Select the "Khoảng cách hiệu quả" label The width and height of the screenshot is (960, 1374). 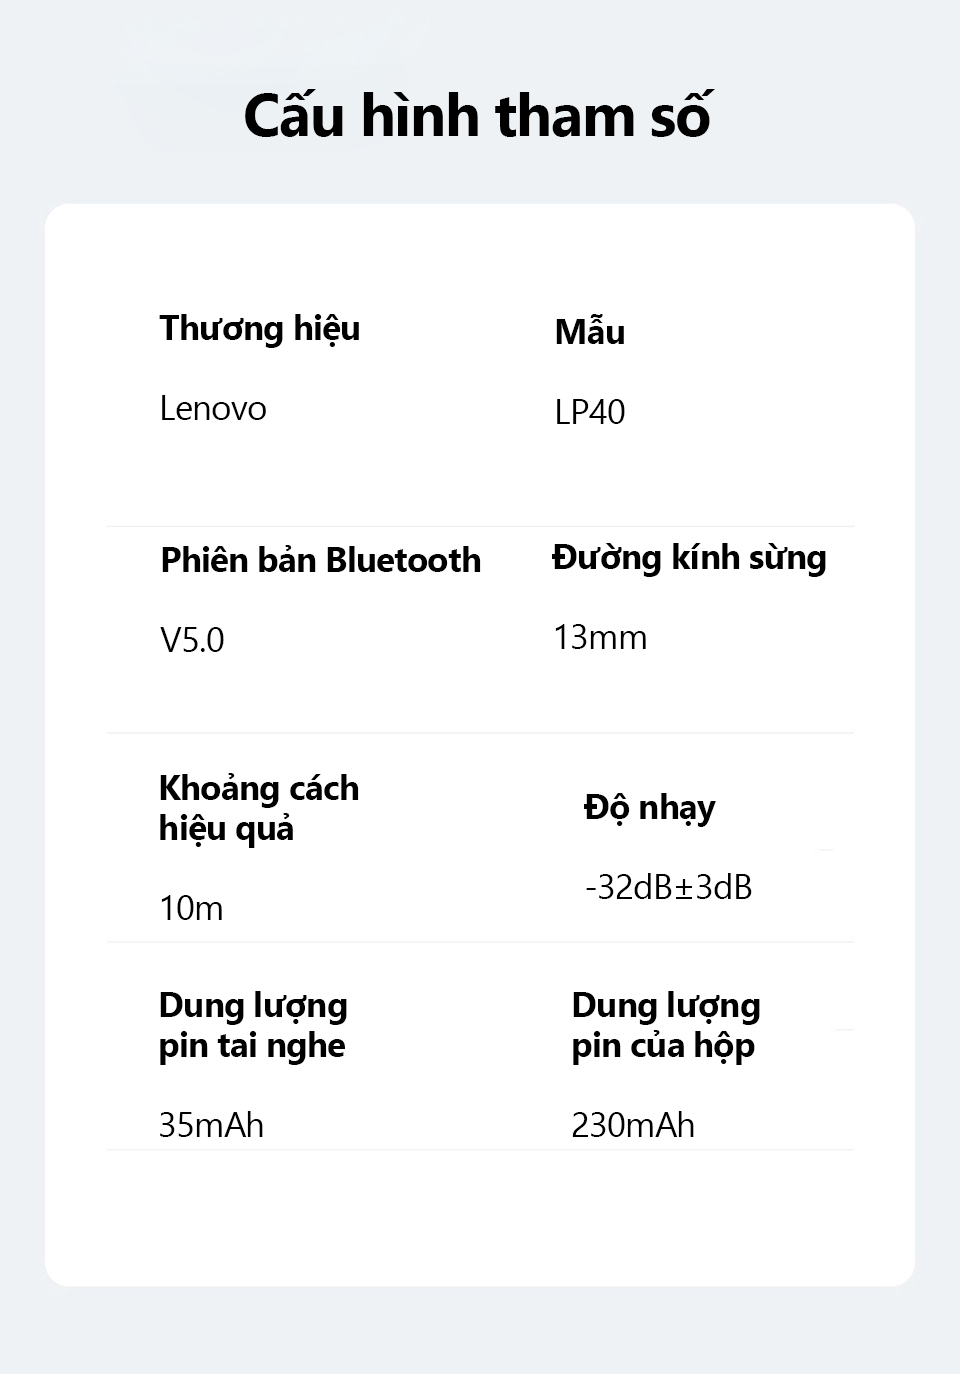click(258, 808)
